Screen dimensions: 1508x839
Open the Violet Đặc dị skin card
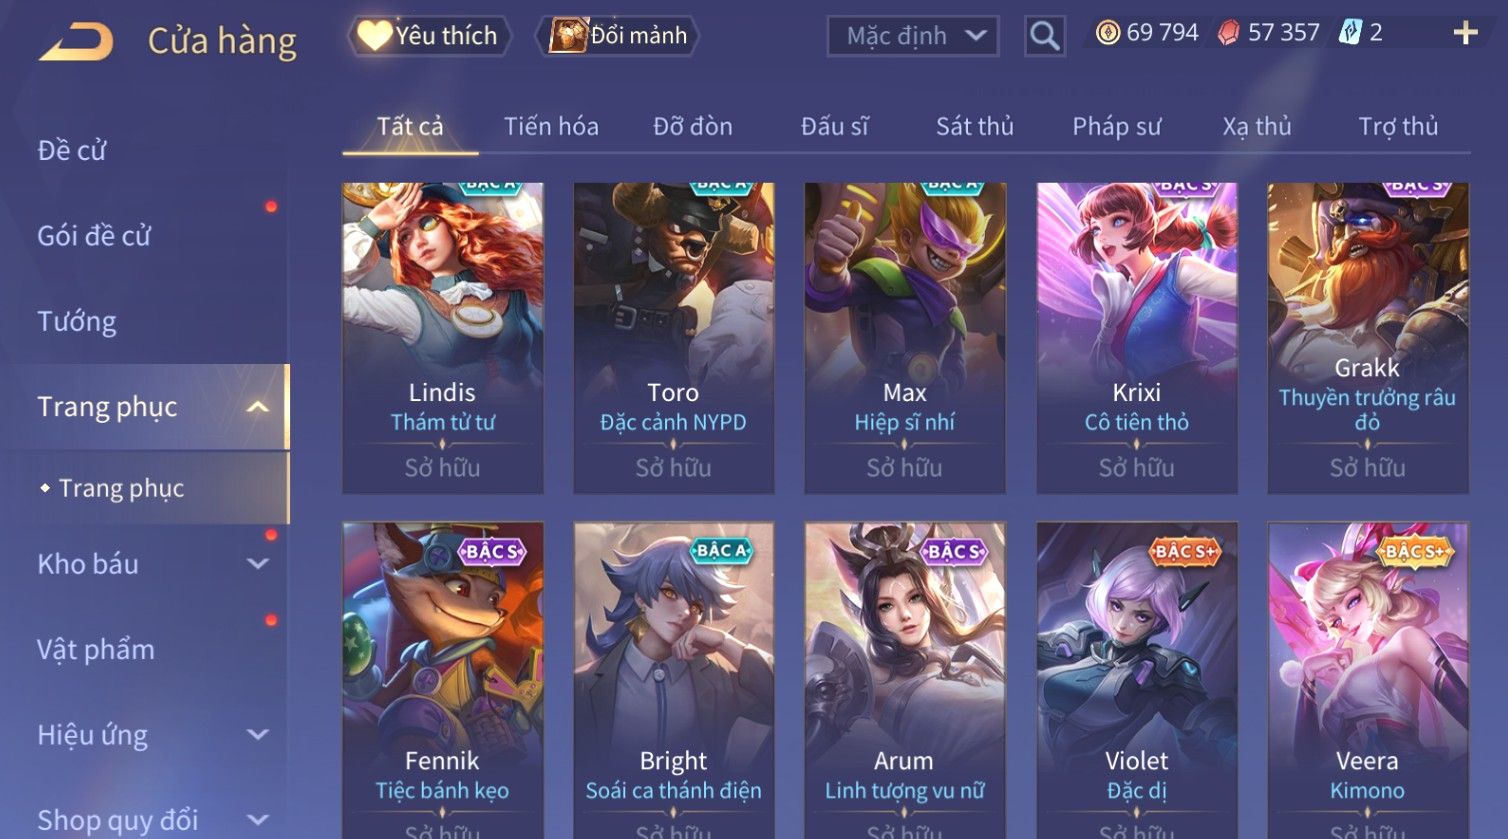coord(1137,680)
